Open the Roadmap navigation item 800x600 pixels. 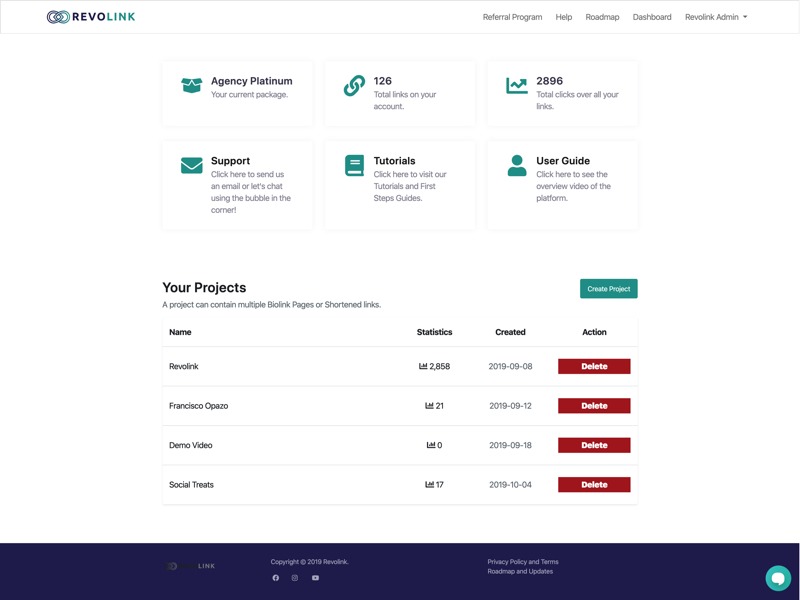(x=602, y=17)
